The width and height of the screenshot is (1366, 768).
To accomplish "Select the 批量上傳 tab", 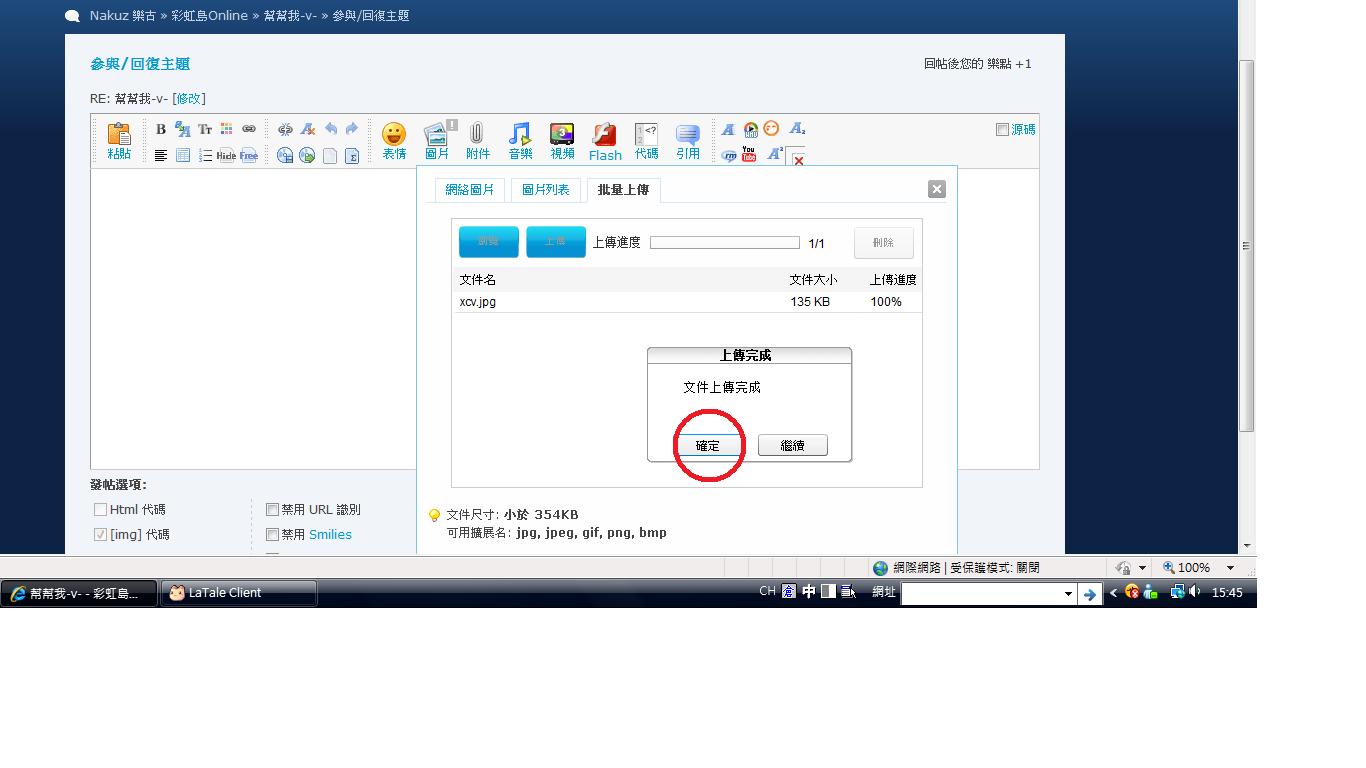I will (623, 190).
